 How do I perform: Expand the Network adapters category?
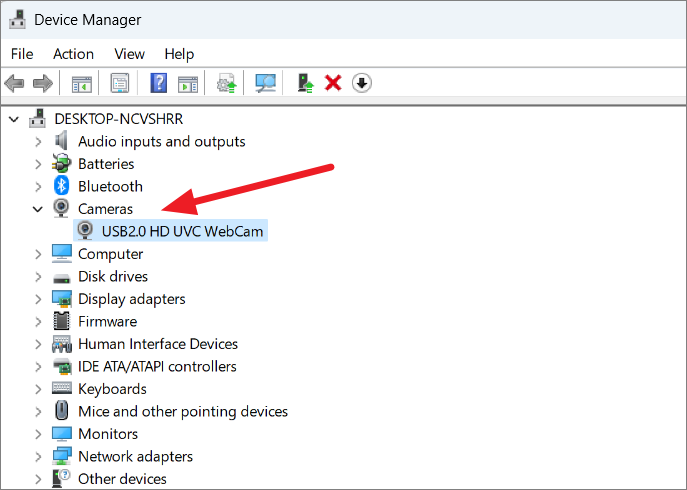(x=39, y=457)
